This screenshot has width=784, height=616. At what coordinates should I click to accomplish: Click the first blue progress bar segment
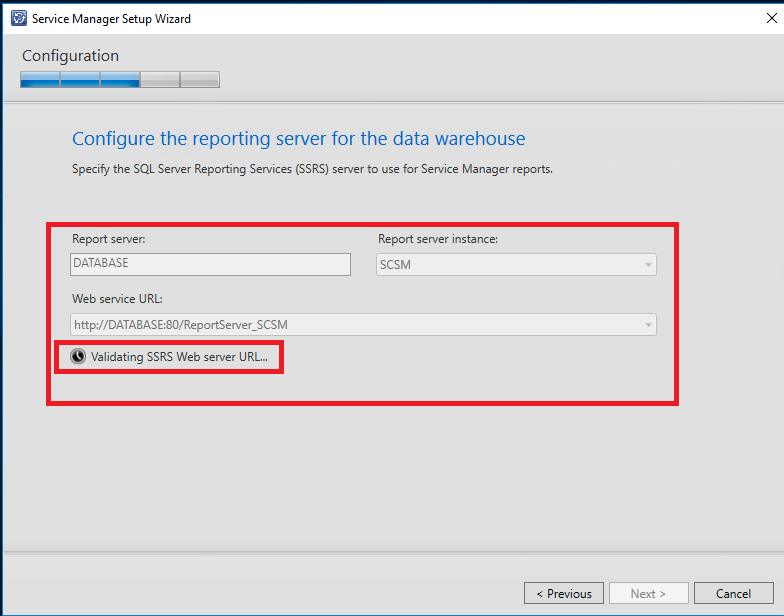(40, 80)
